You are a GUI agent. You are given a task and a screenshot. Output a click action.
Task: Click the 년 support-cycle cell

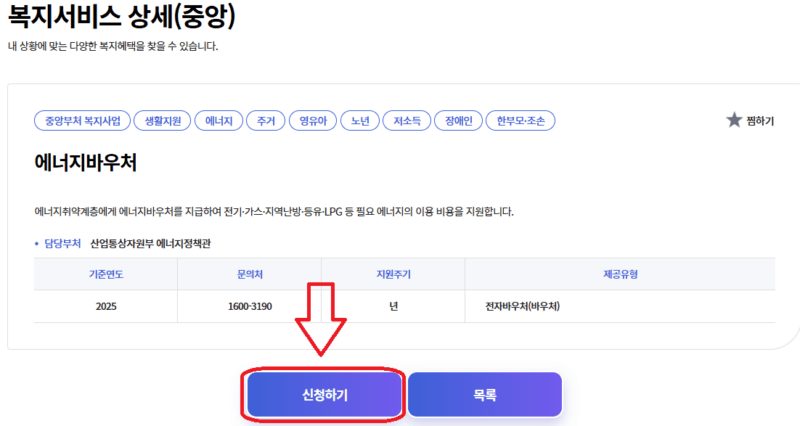coord(393,307)
